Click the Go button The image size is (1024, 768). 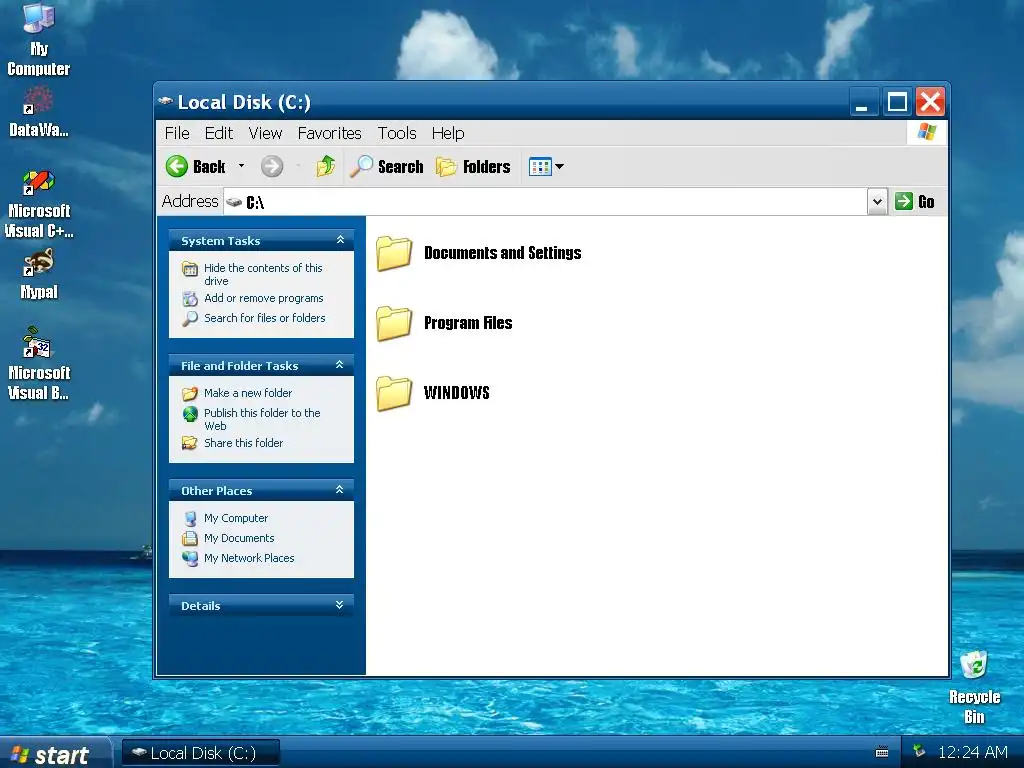[915, 202]
